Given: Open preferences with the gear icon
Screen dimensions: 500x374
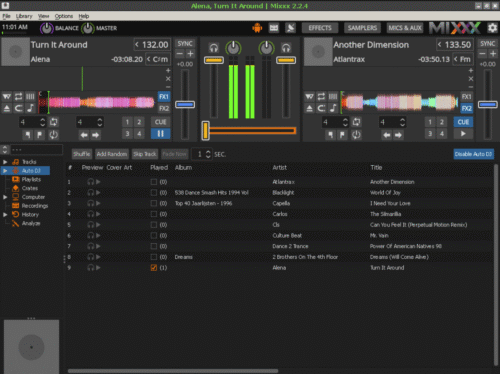Looking at the screenshot, I should point(492,28).
